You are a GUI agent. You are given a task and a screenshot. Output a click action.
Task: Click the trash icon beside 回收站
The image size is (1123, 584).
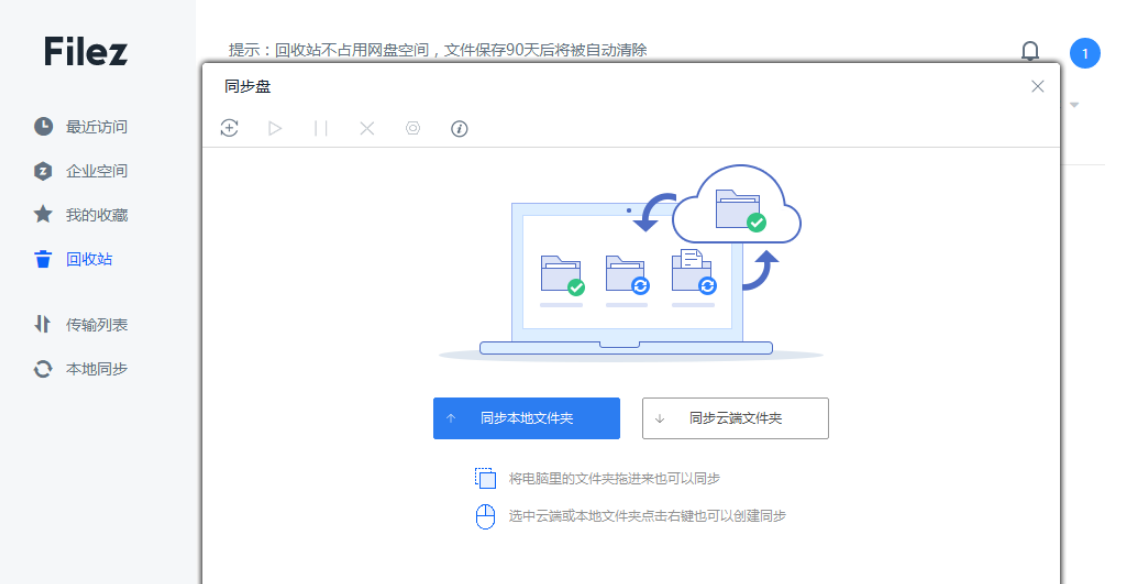43,259
